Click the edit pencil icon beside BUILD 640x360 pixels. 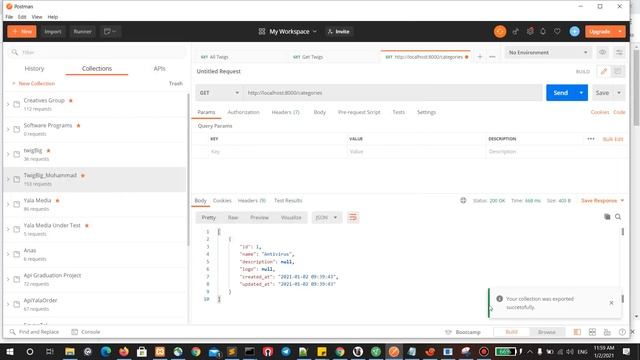[603, 71]
